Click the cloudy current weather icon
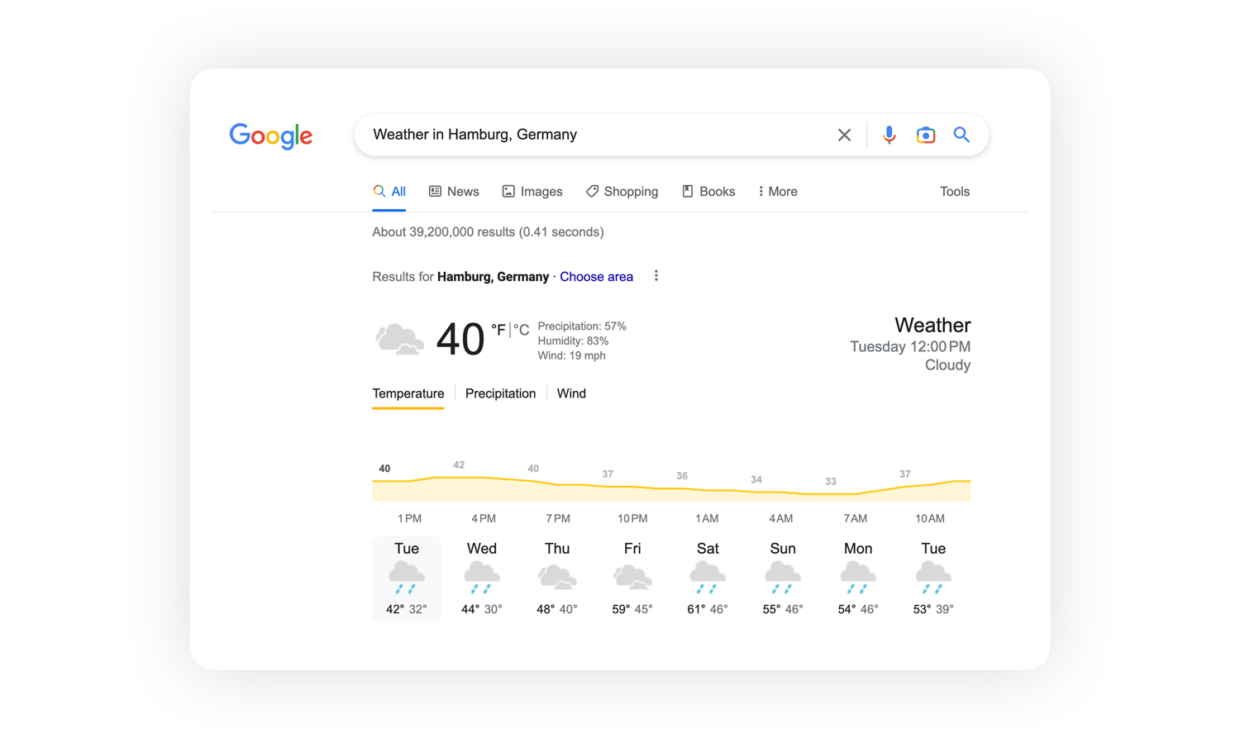This screenshot has width=1240, height=738. click(399, 339)
